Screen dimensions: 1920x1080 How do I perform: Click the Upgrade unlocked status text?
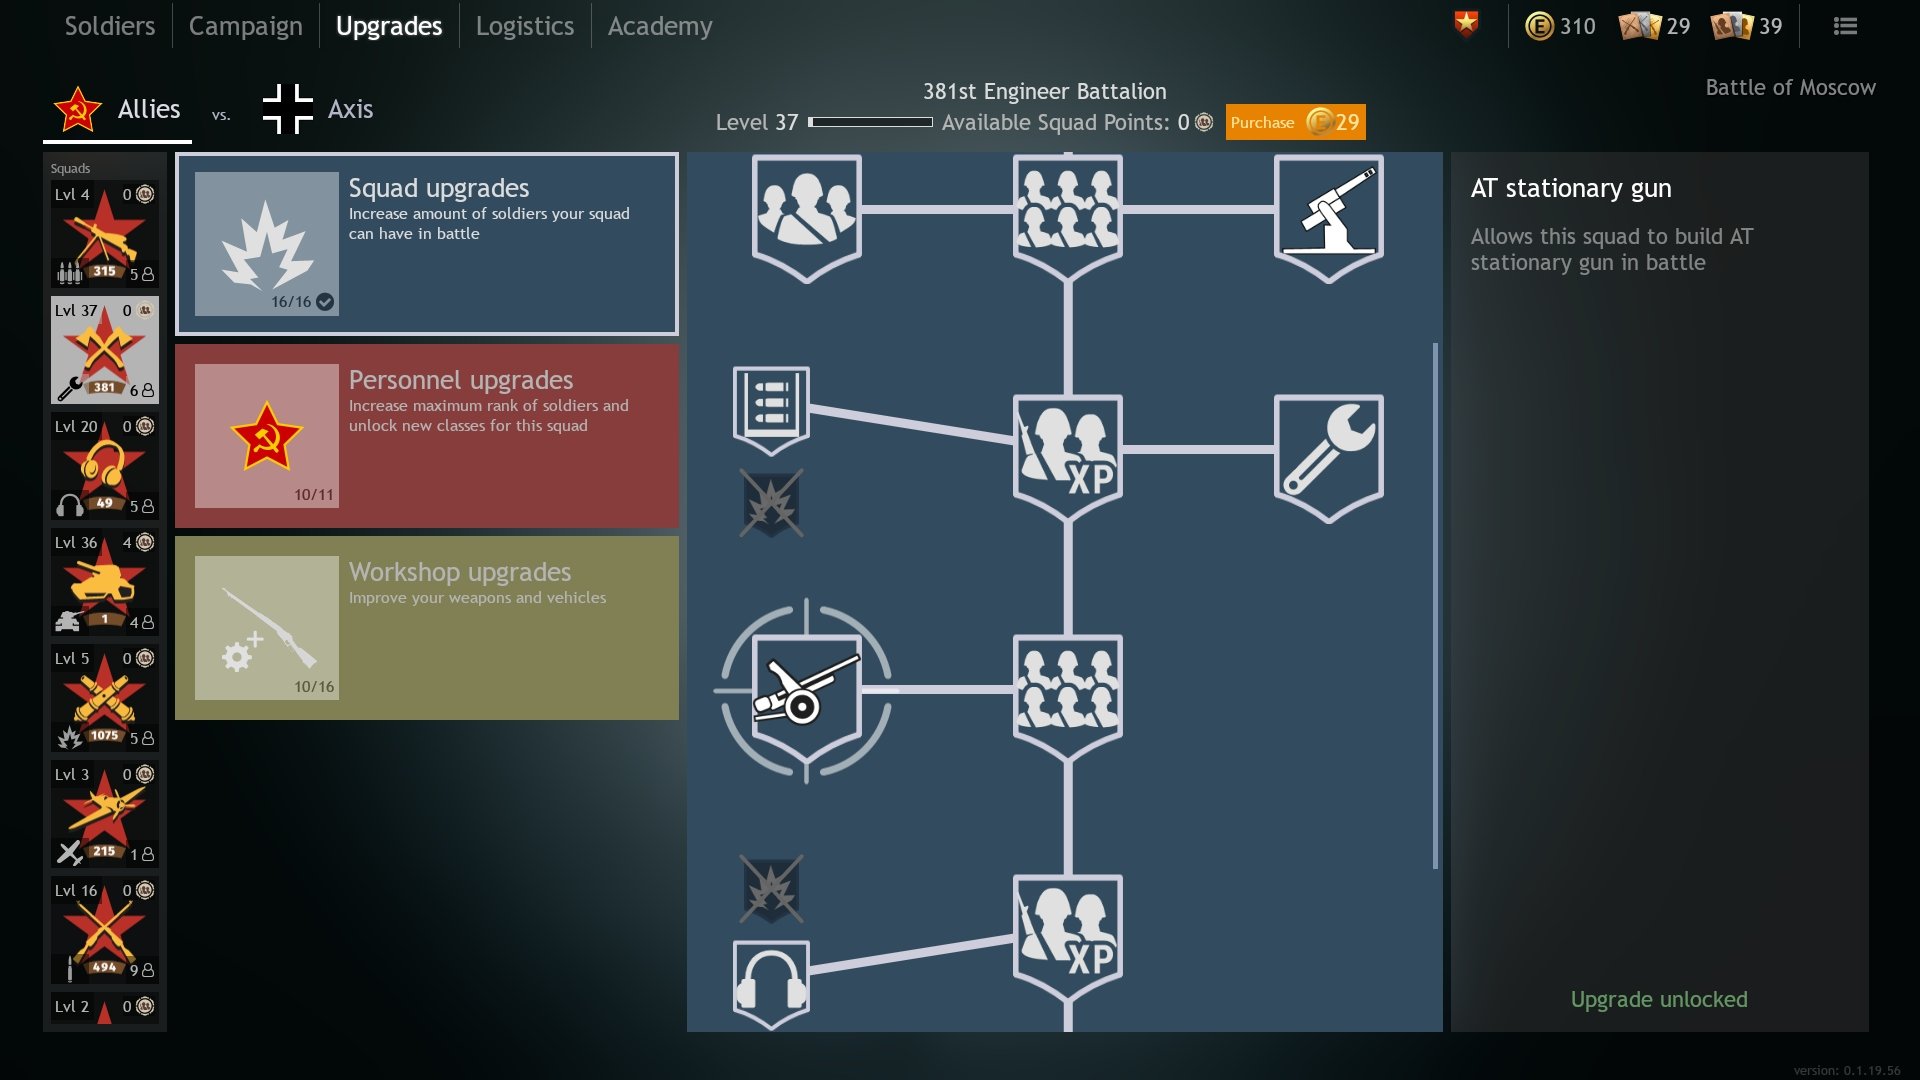coord(1659,999)
